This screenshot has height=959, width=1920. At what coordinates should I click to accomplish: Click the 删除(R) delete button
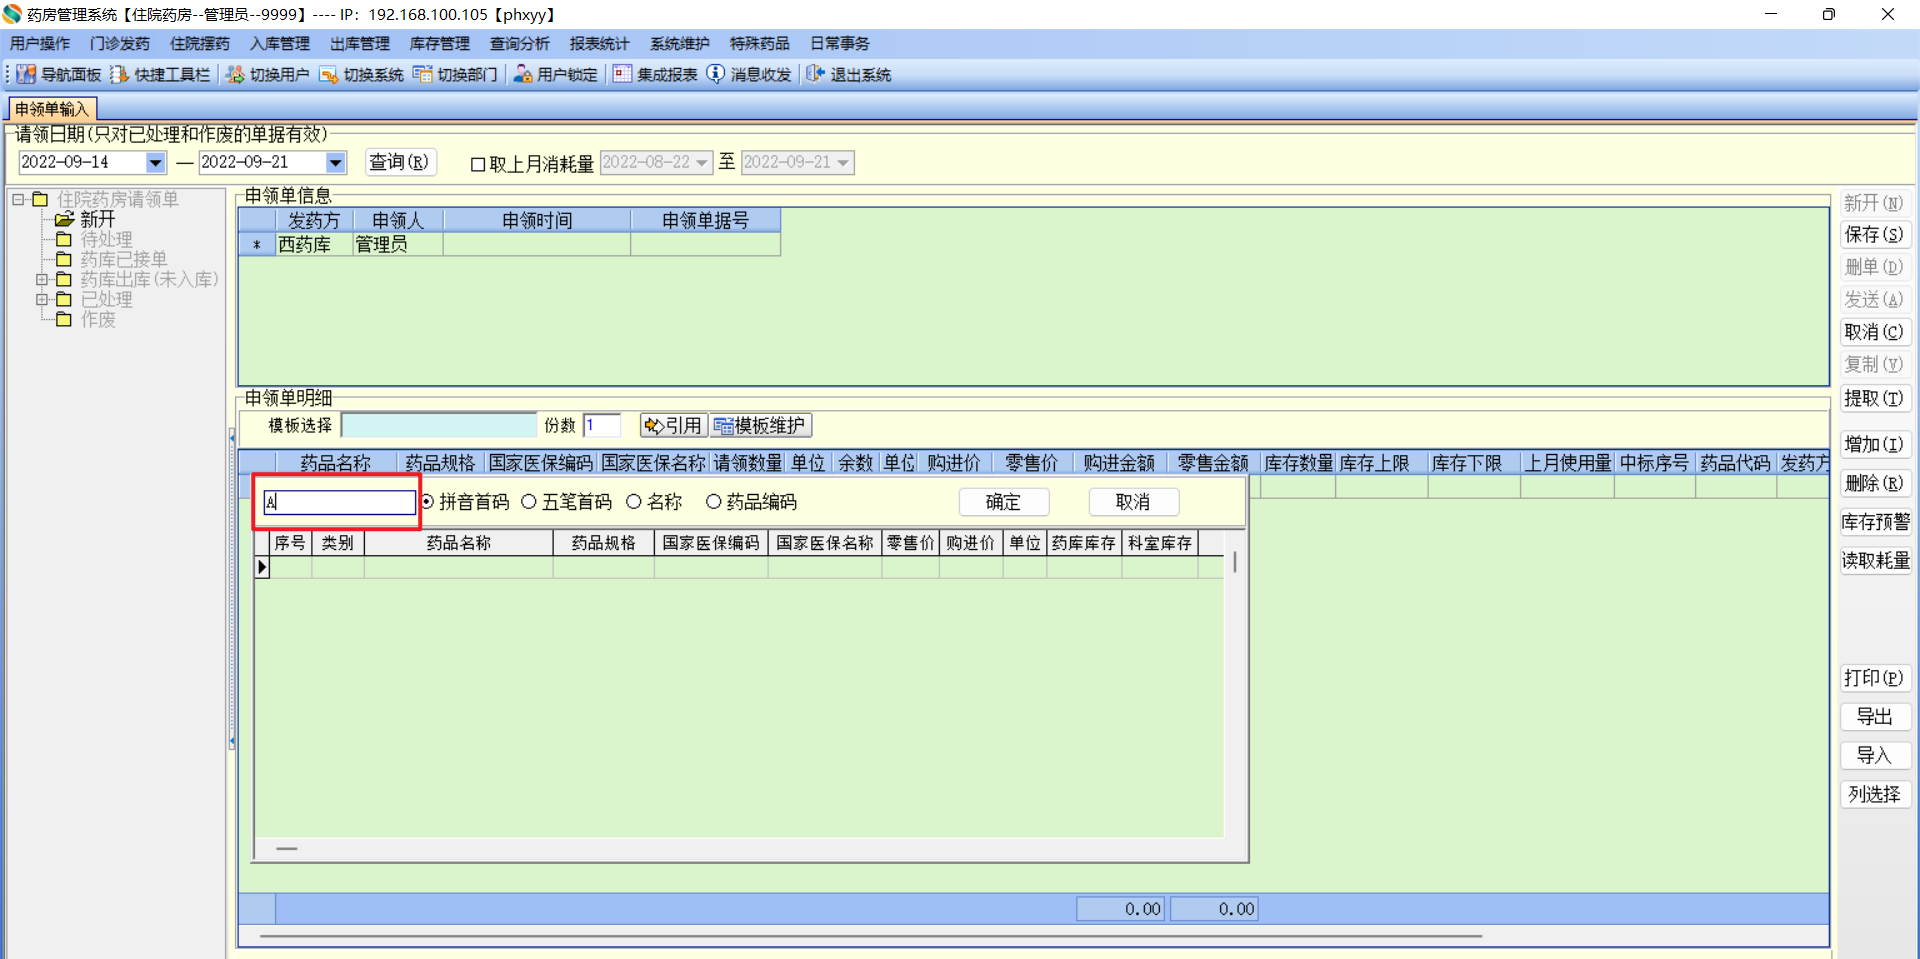pyautogui.click(x=1875, y=484)
